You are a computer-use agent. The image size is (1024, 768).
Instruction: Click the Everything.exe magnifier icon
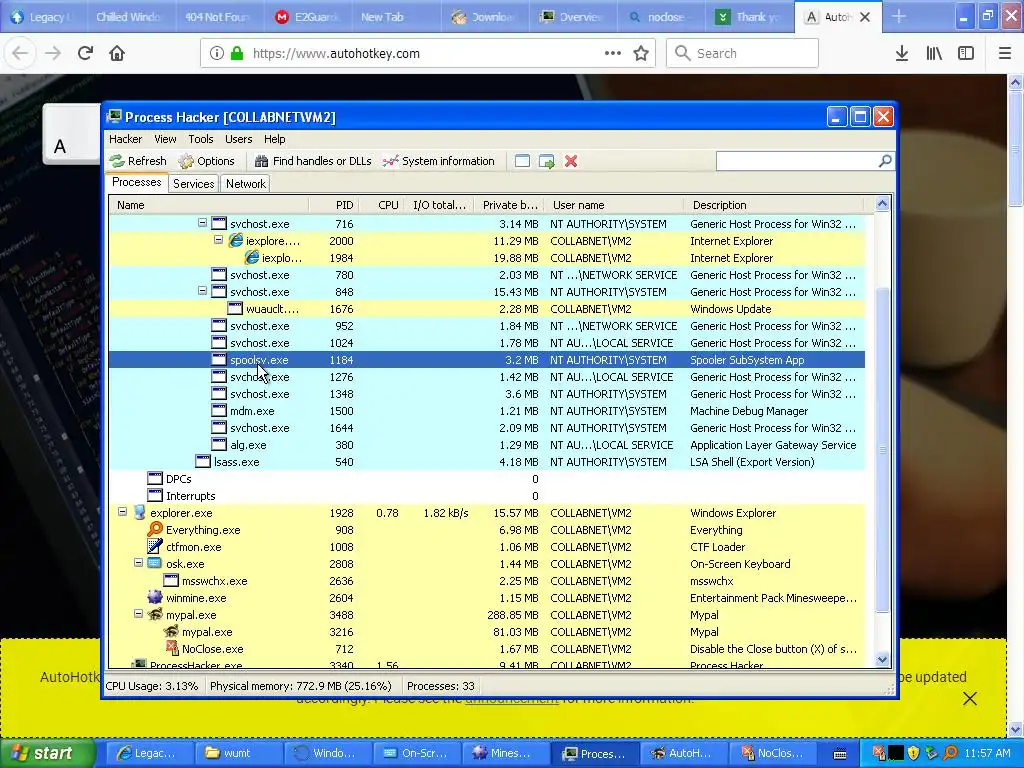pos(155,529)
